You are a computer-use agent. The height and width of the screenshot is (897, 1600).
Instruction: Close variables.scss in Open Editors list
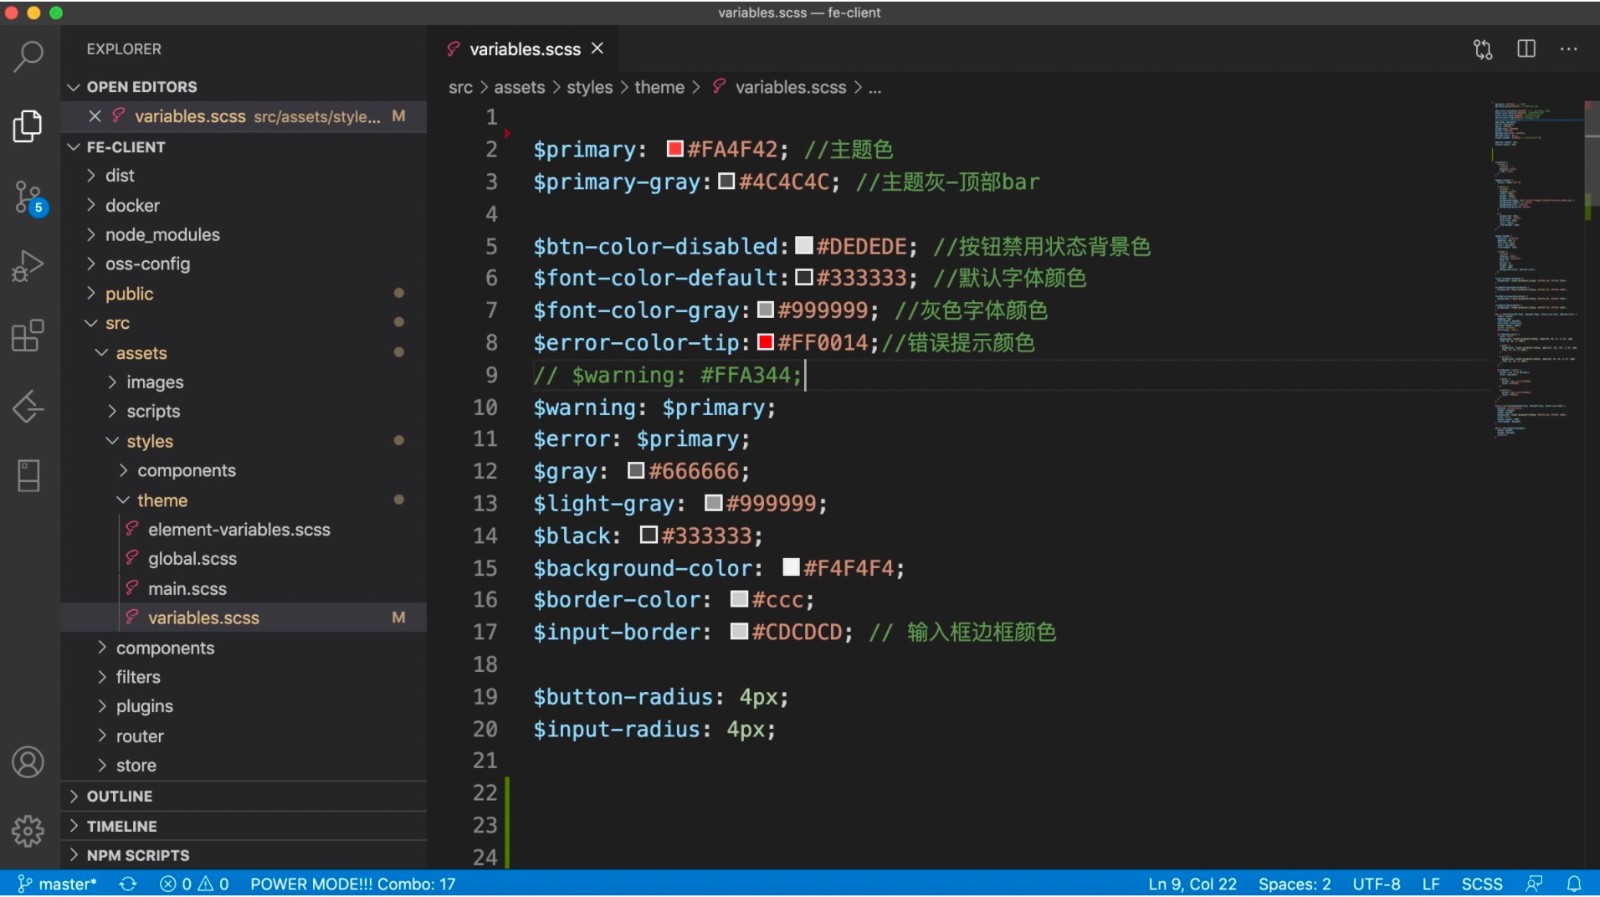tap(95, 116)
